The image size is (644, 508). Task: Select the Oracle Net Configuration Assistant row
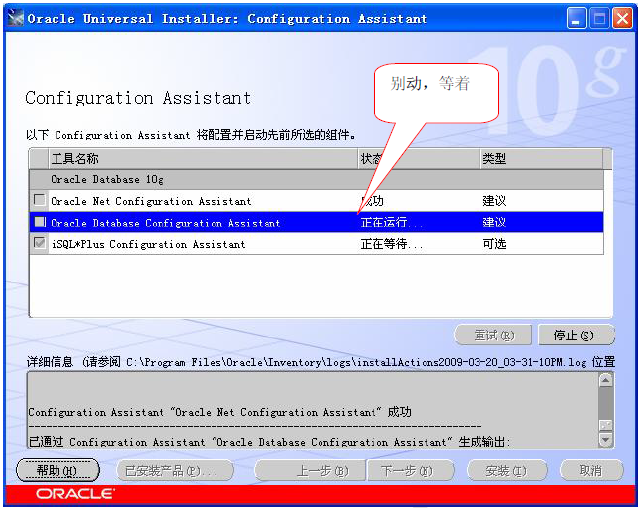pos(316,201)
